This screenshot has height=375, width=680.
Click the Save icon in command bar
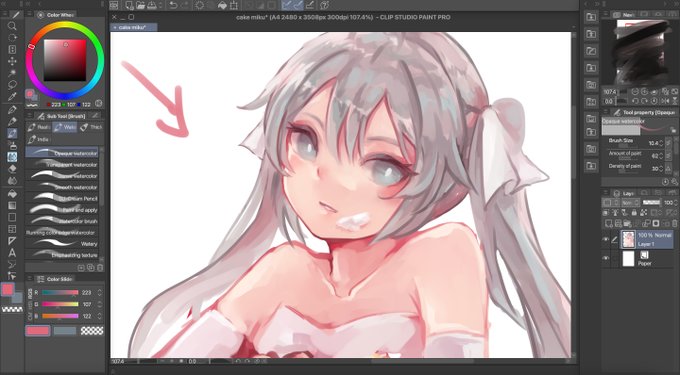coord(152,5)
